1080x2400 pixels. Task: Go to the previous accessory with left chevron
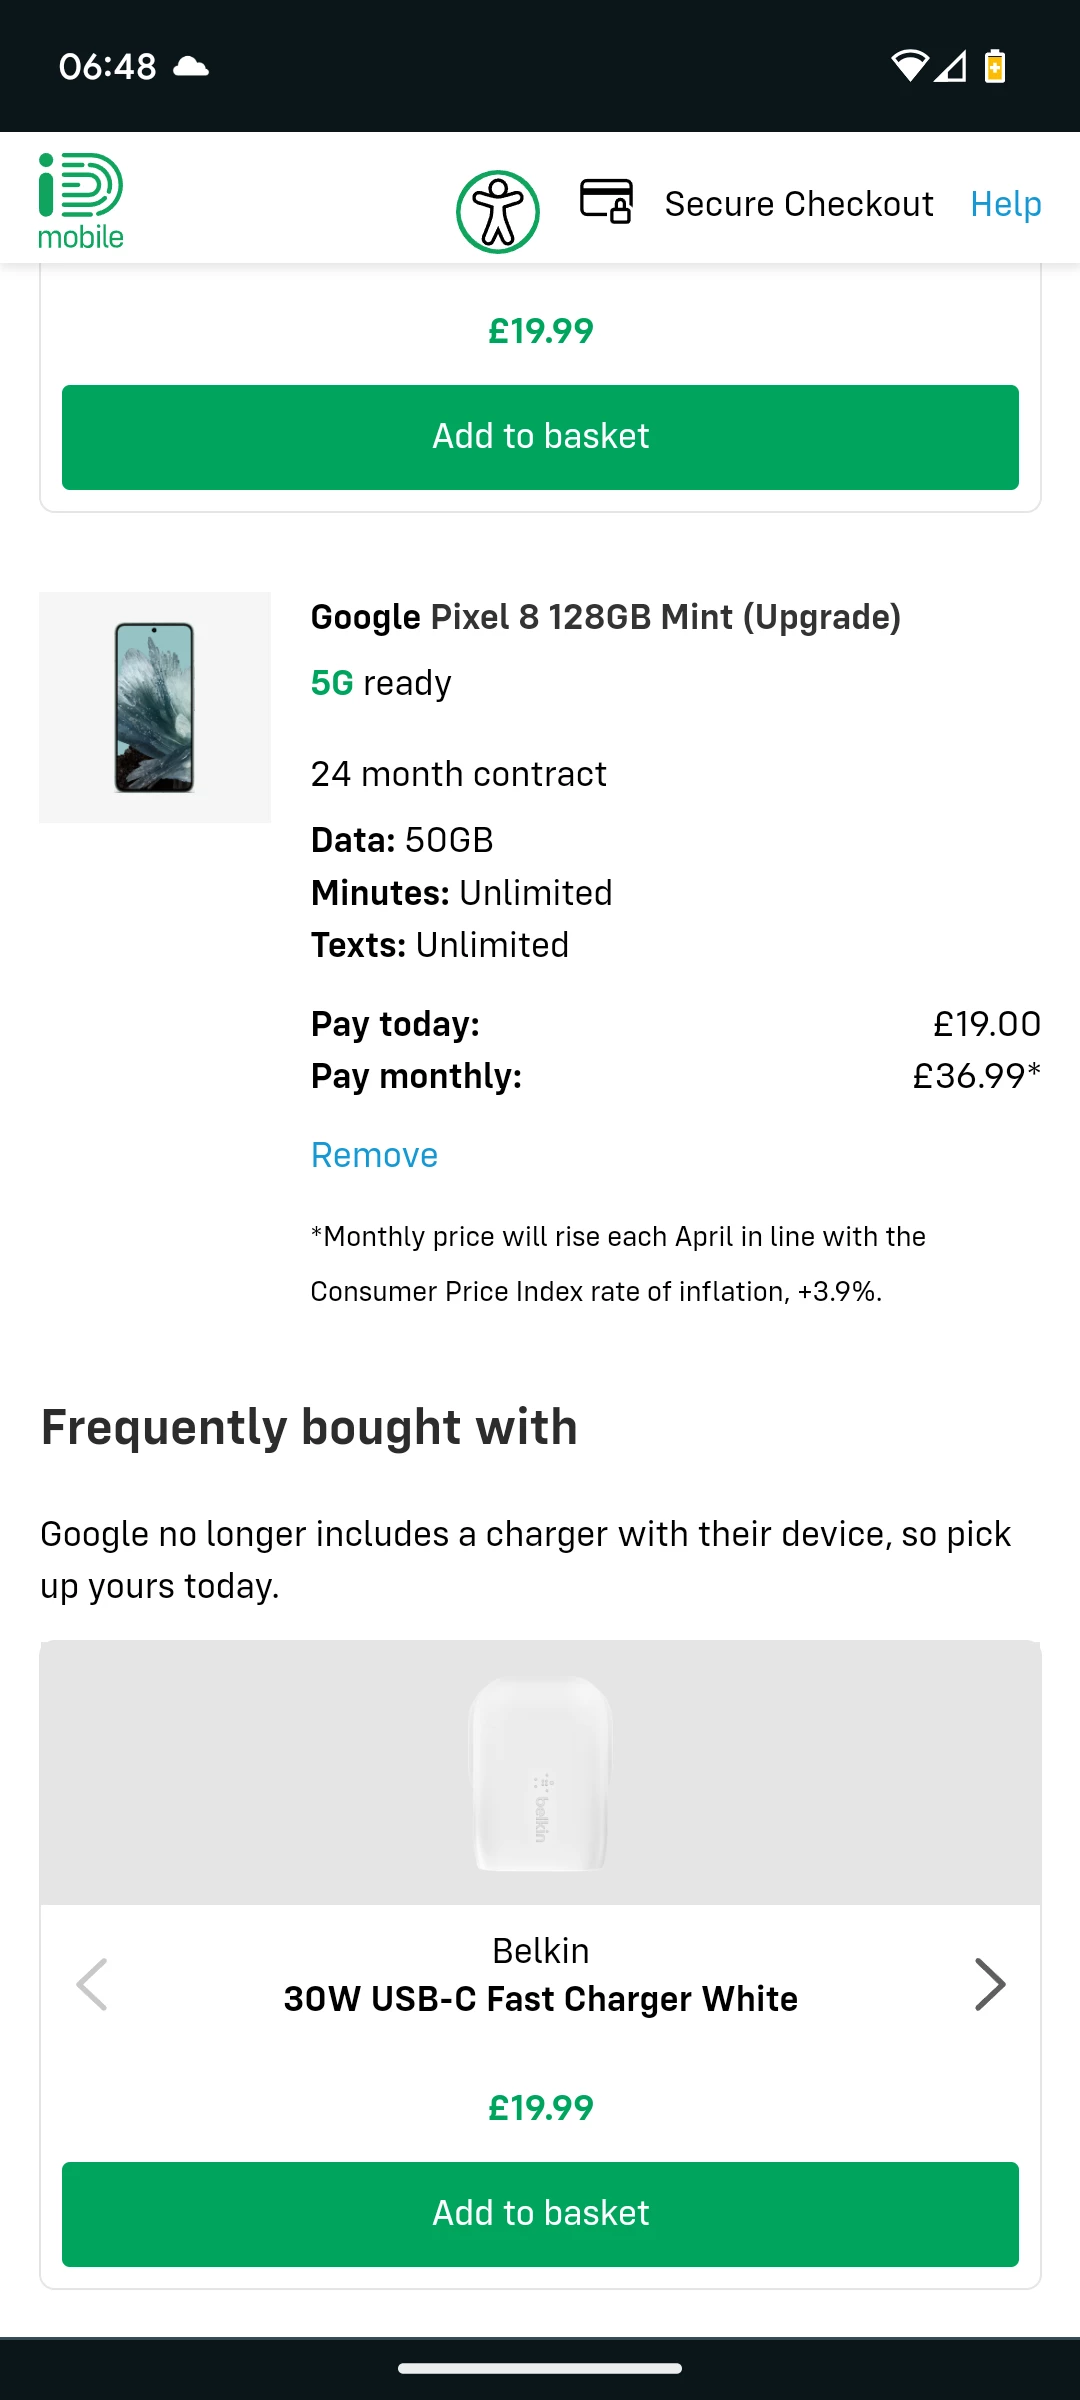click(x=92, y=1984)
